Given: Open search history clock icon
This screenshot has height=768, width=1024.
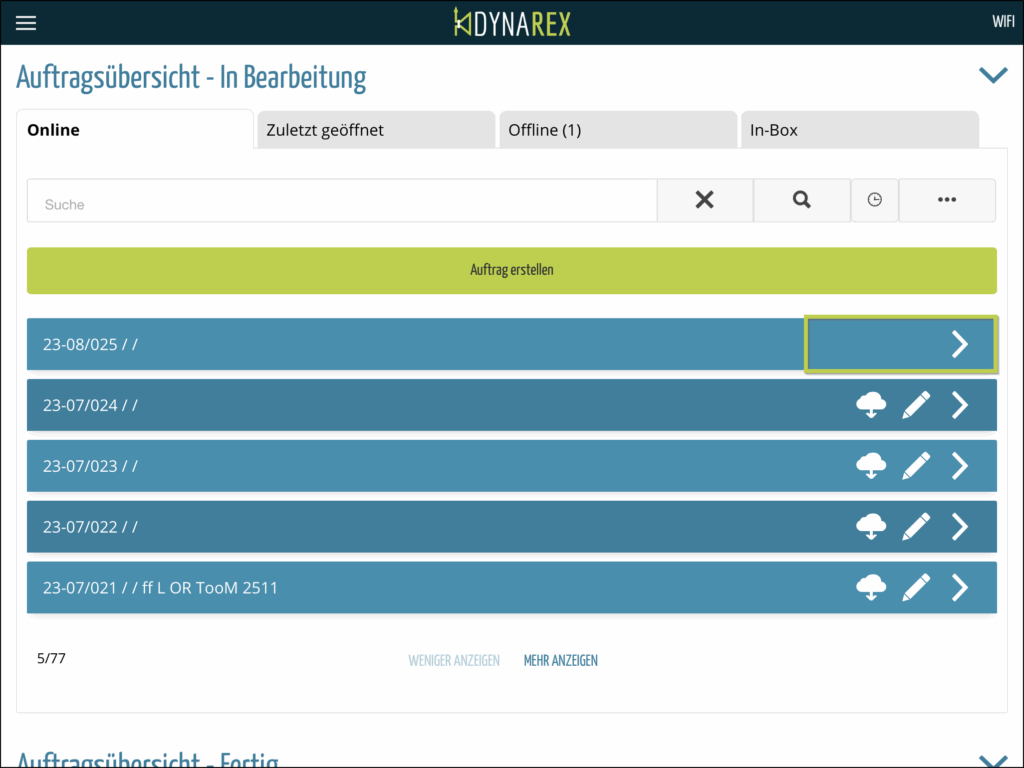Looking at the screenshot, I should point(875,200).
